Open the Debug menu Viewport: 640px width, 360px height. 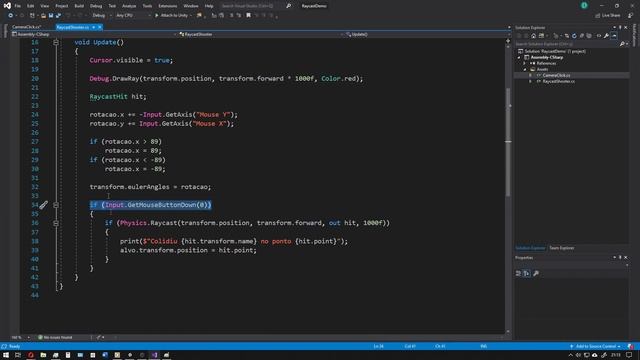pyautogui.click(x=96, y=6)
